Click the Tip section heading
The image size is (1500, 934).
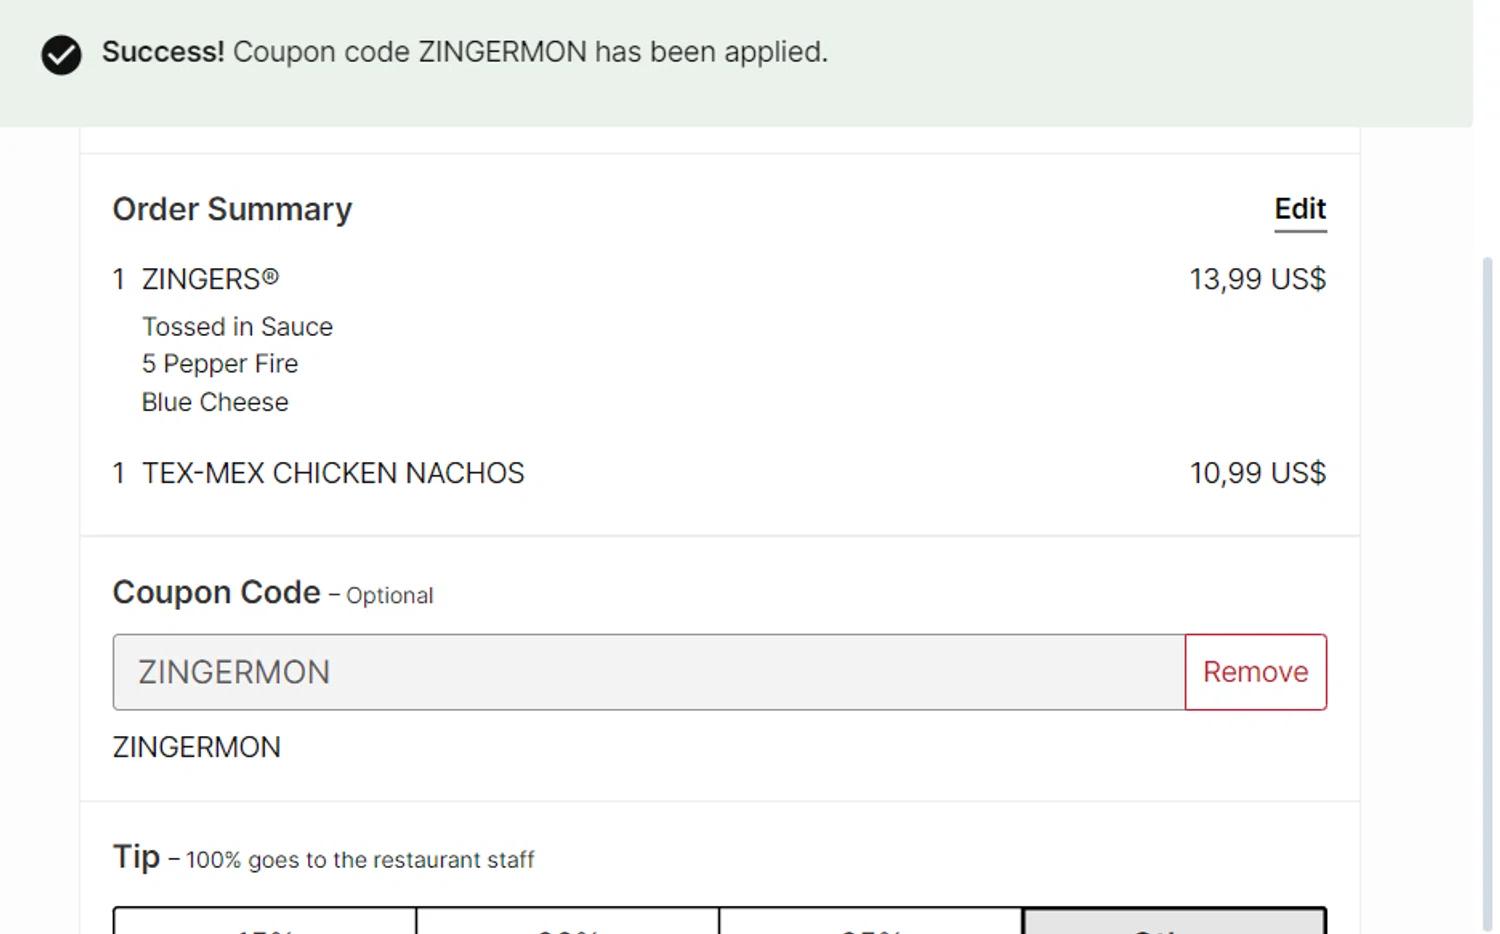136,857
